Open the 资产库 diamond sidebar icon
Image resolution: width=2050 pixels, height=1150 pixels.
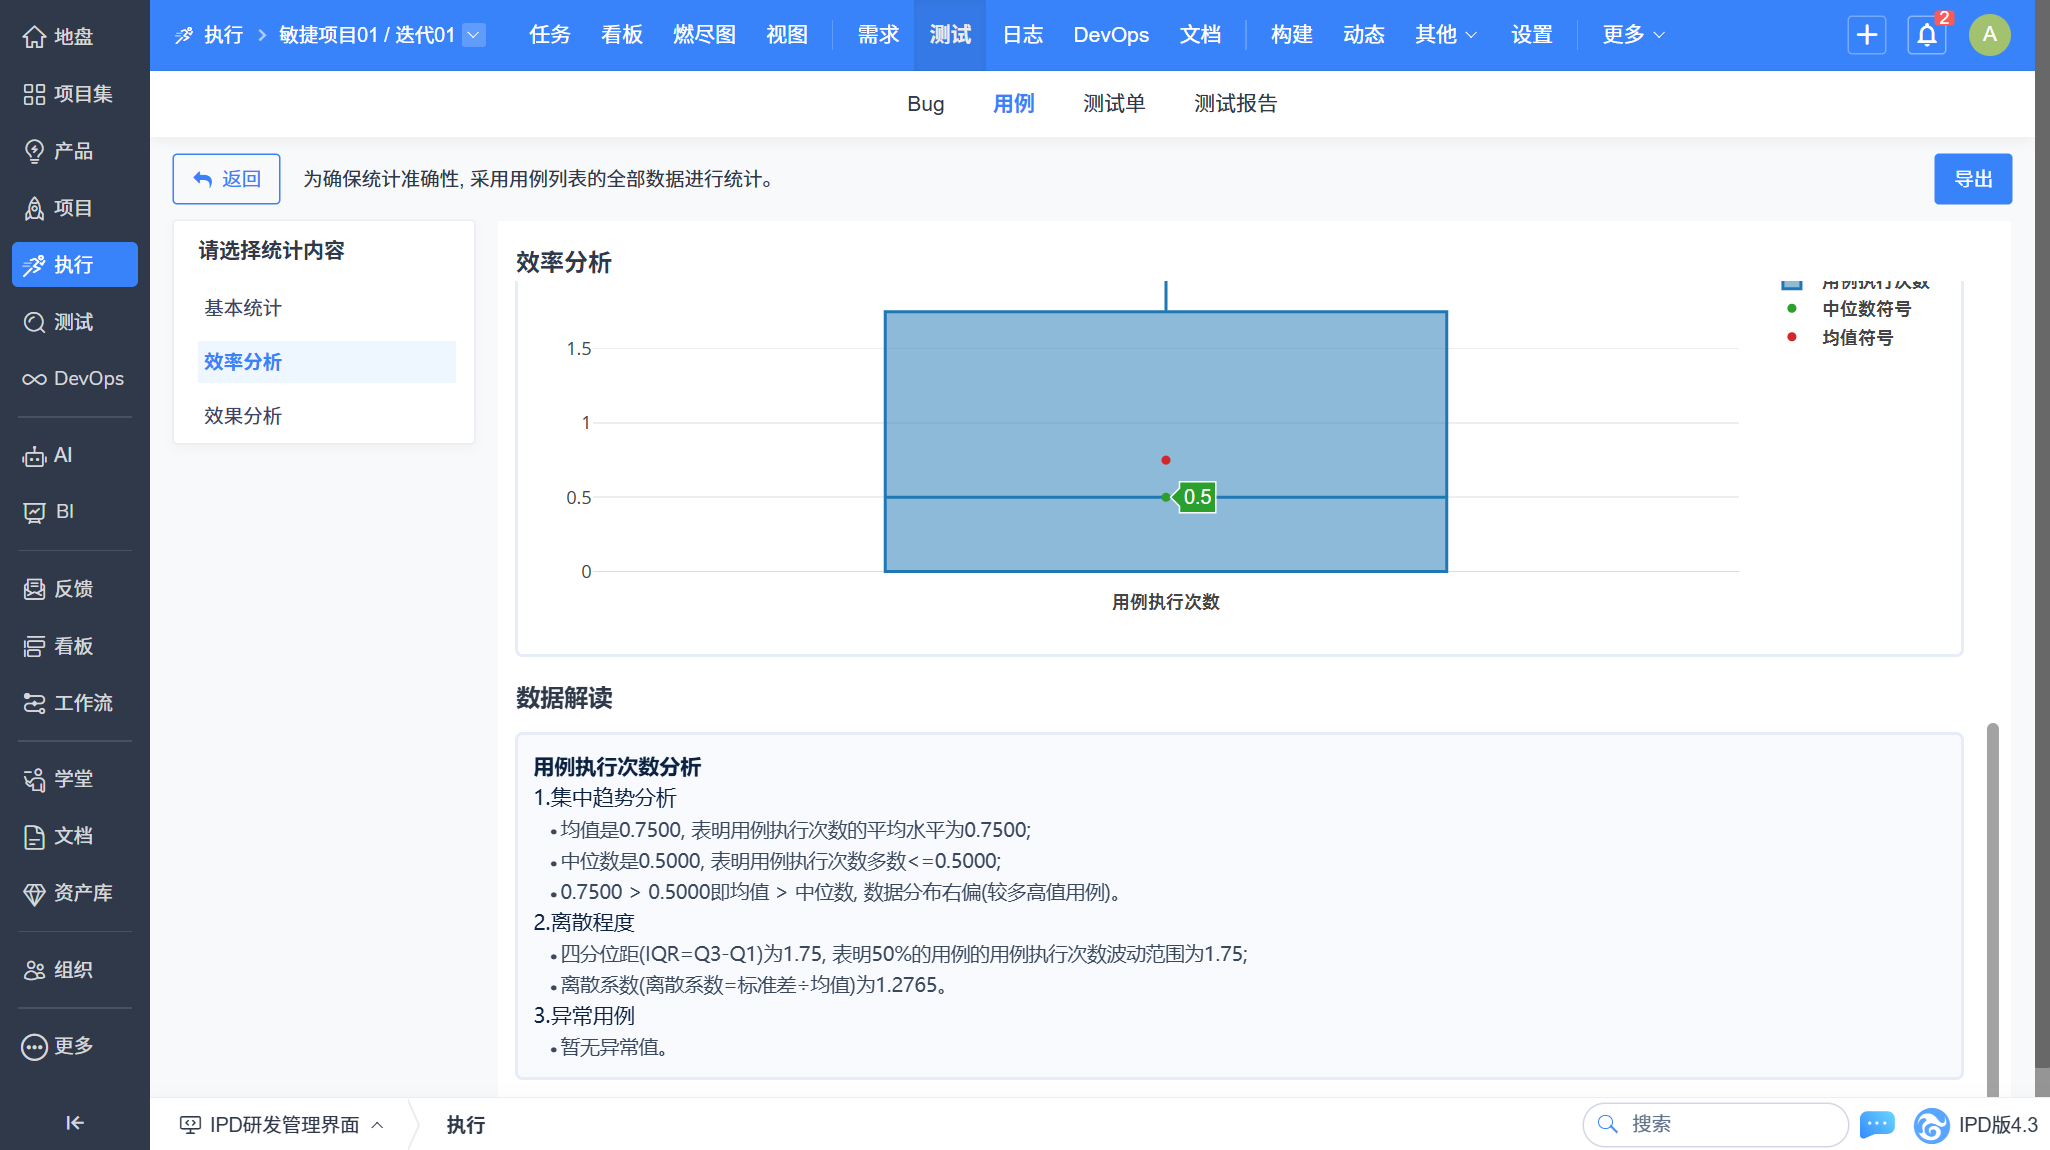coord(35,893)
